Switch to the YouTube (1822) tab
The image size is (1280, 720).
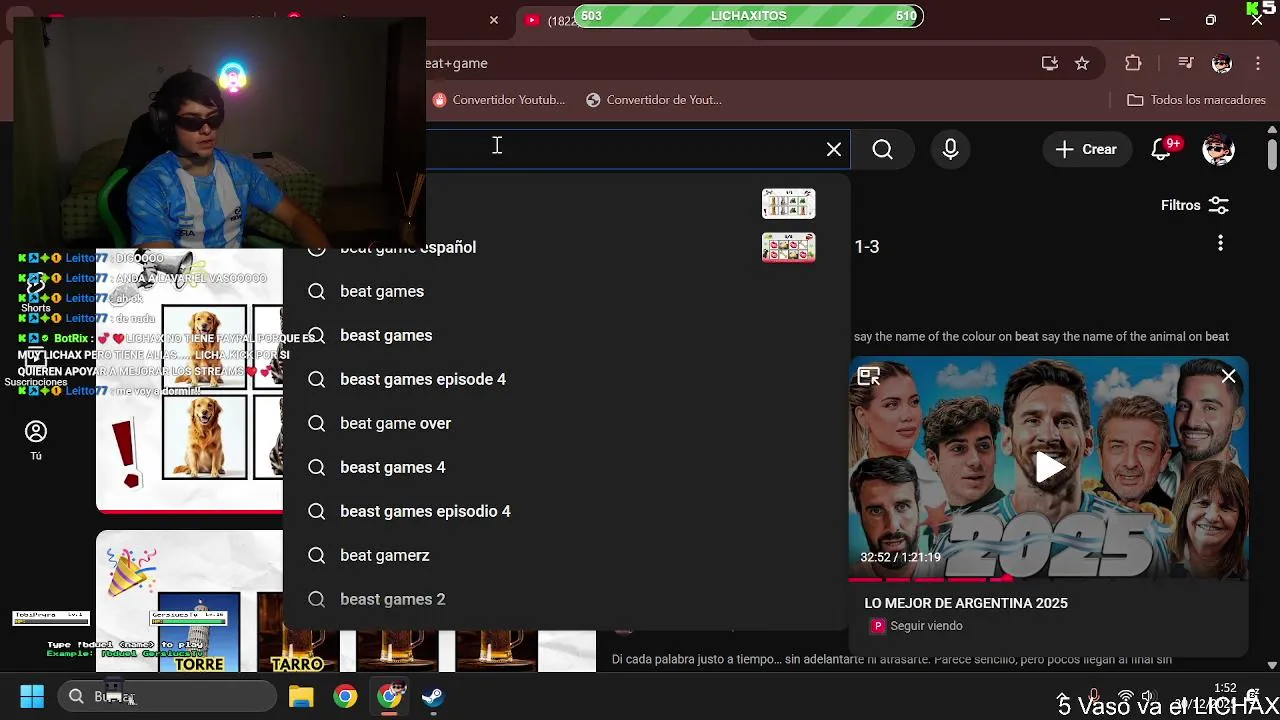tap(550, 20)
